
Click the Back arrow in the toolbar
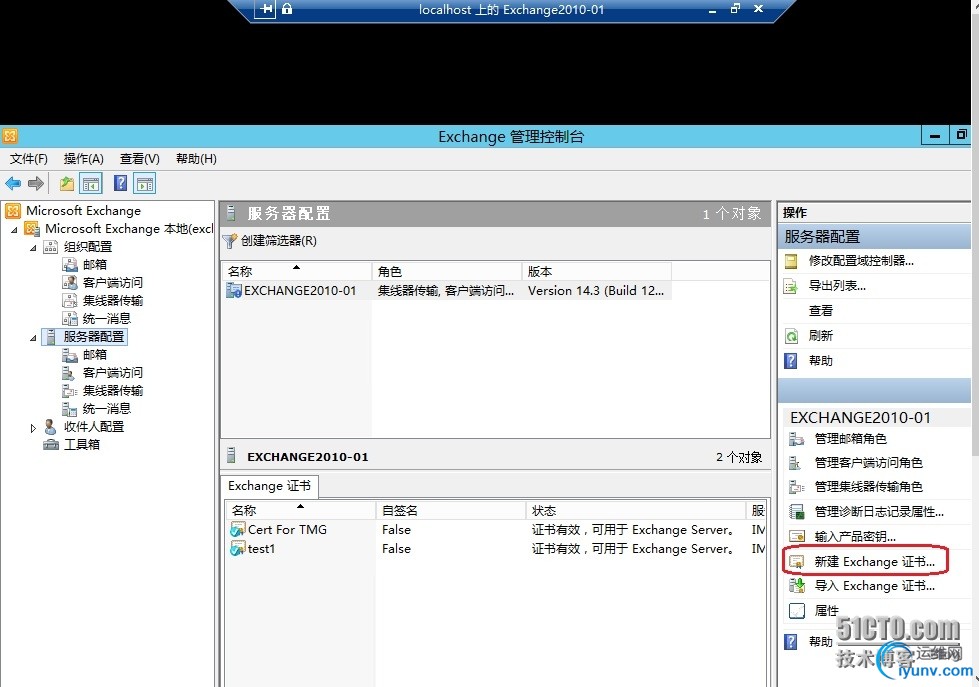tap(13, 184)
